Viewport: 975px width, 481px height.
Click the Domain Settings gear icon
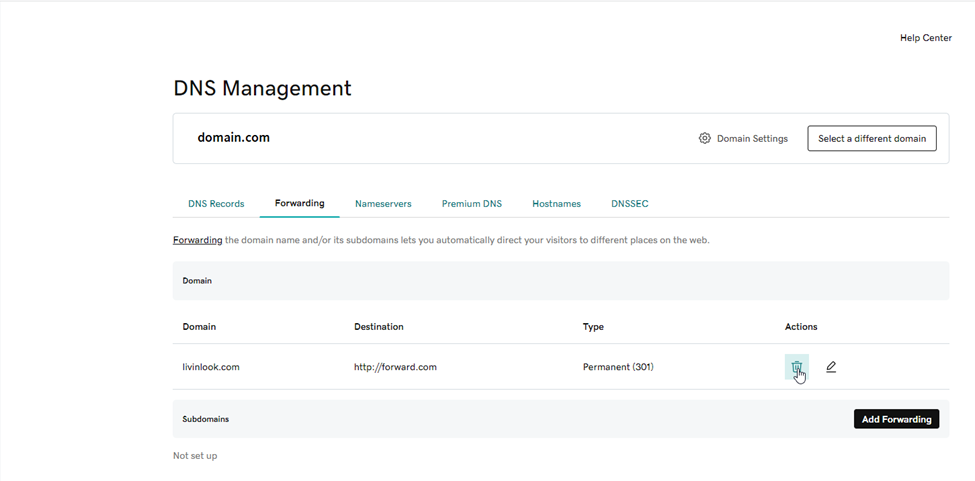pos(705,138)
